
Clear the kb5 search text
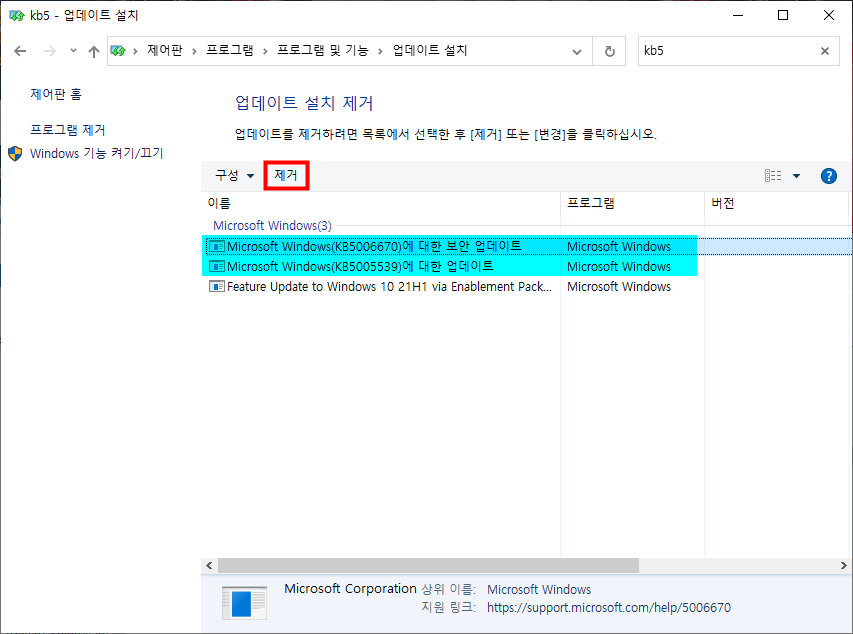coord(825,51)
